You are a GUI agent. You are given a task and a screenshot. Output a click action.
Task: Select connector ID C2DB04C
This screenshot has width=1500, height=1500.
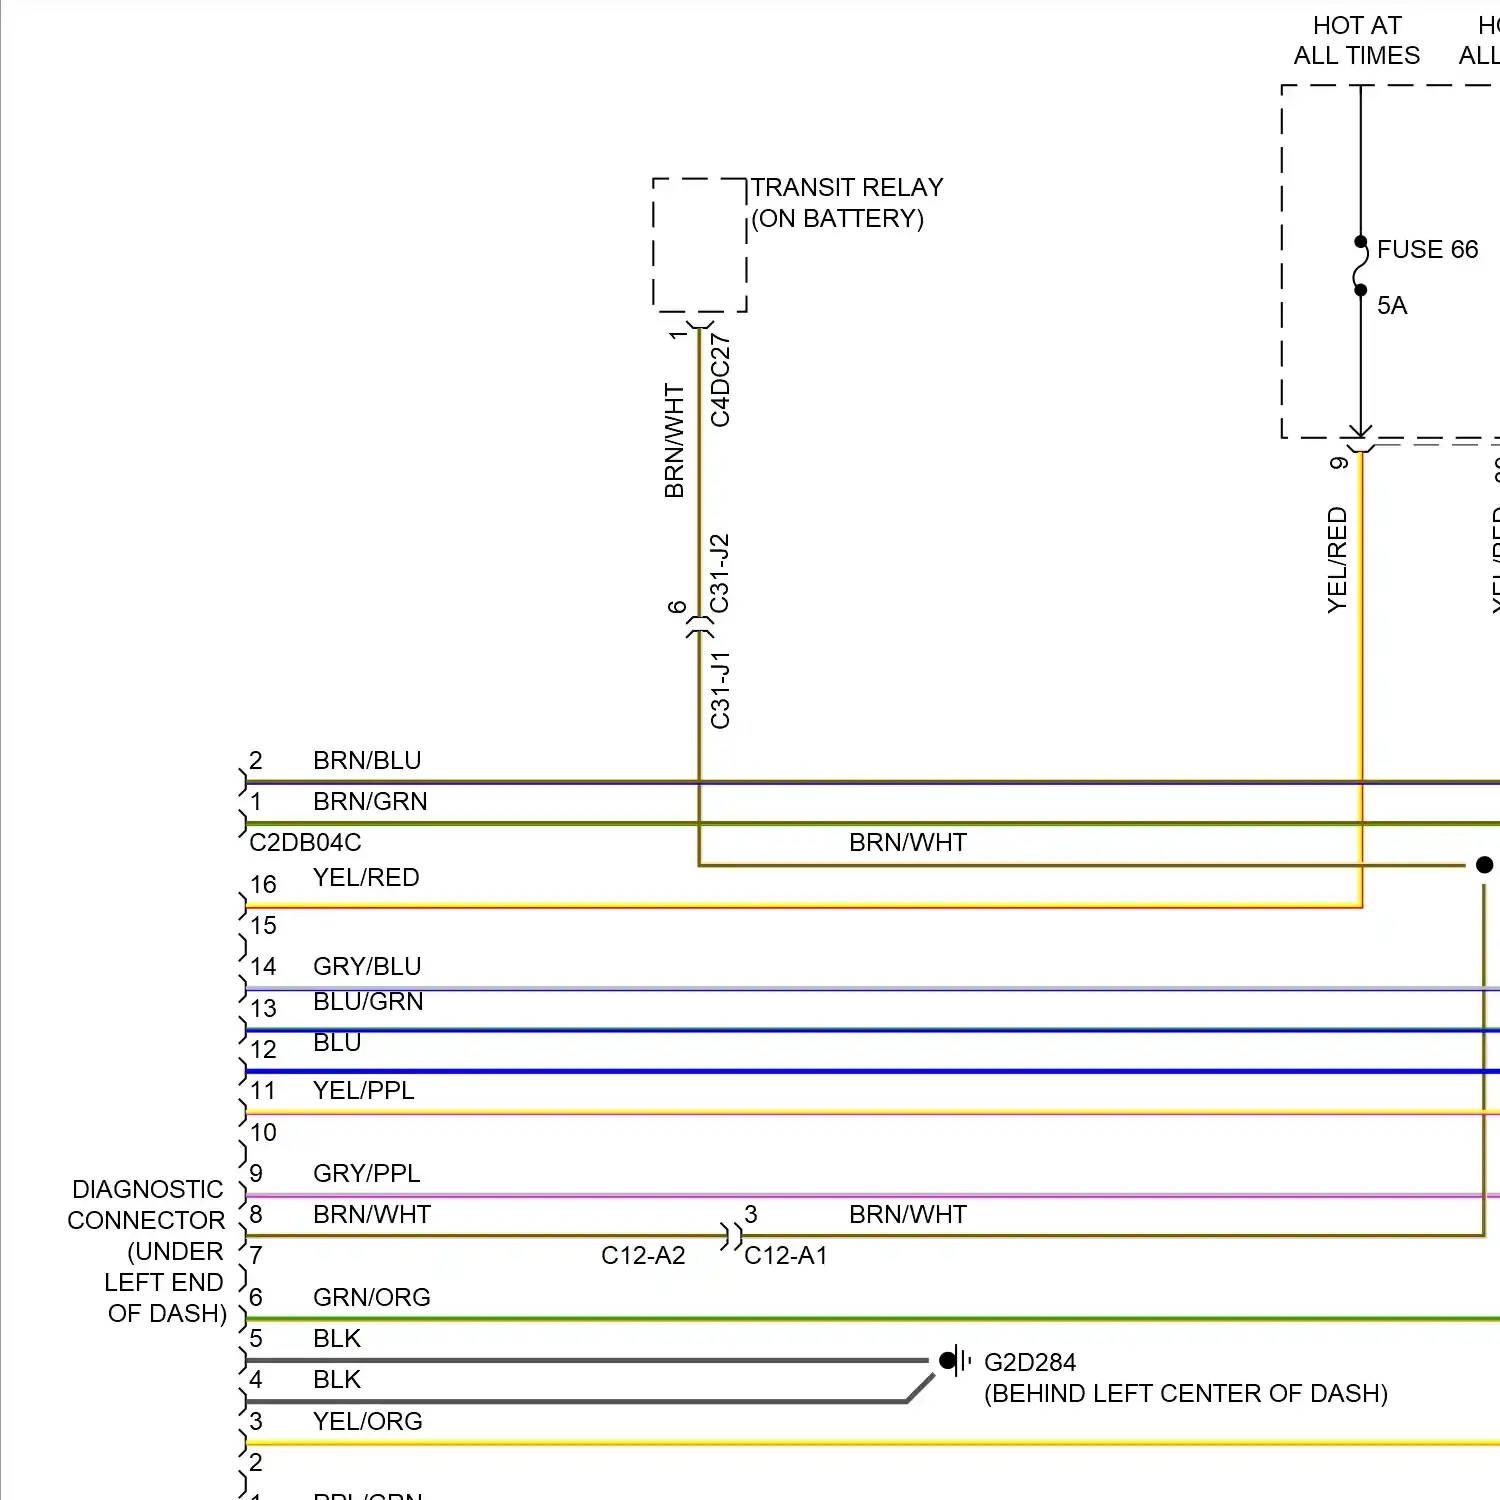click(305, 843)
